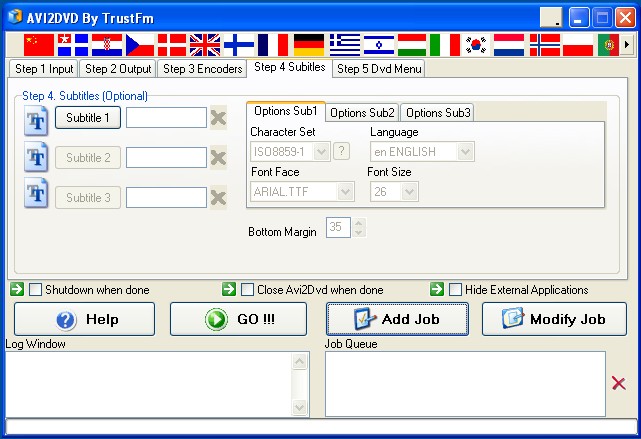This screenshot has height=439, width=641.
Task: Open the Font Size dropdown
Action: pyautogui.click(x=409, y=191)
